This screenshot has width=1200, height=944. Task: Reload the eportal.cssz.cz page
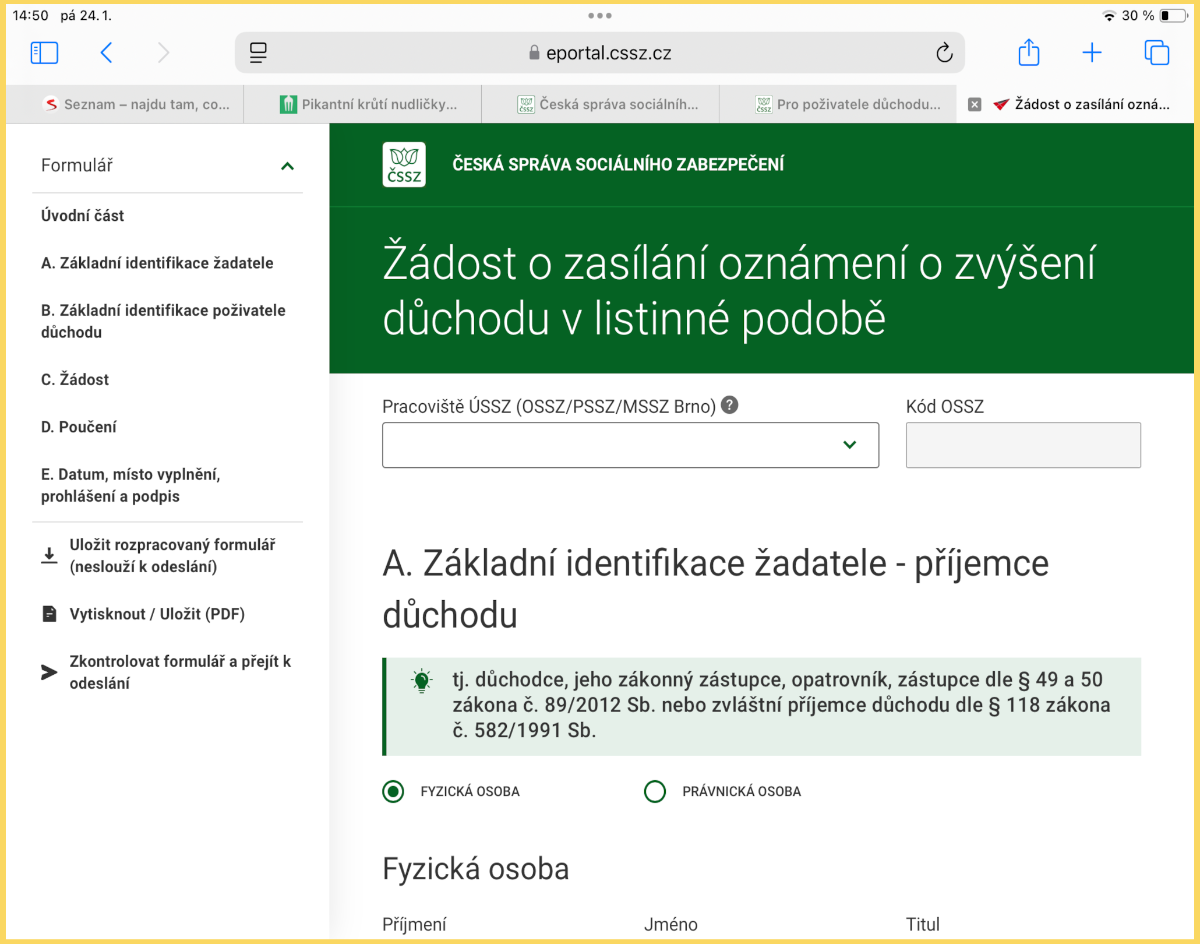pos(943,53)
